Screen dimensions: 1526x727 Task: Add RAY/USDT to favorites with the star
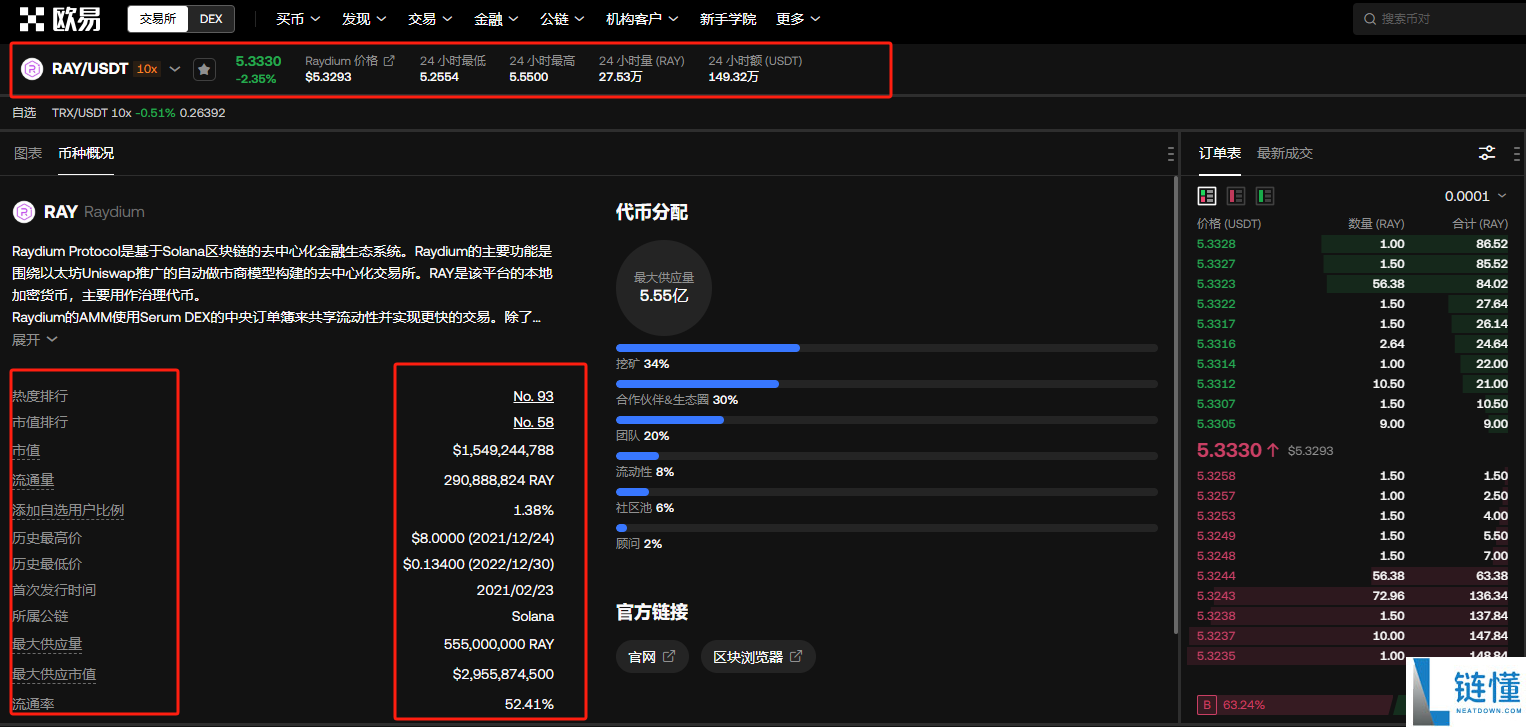tap(204, 69)
